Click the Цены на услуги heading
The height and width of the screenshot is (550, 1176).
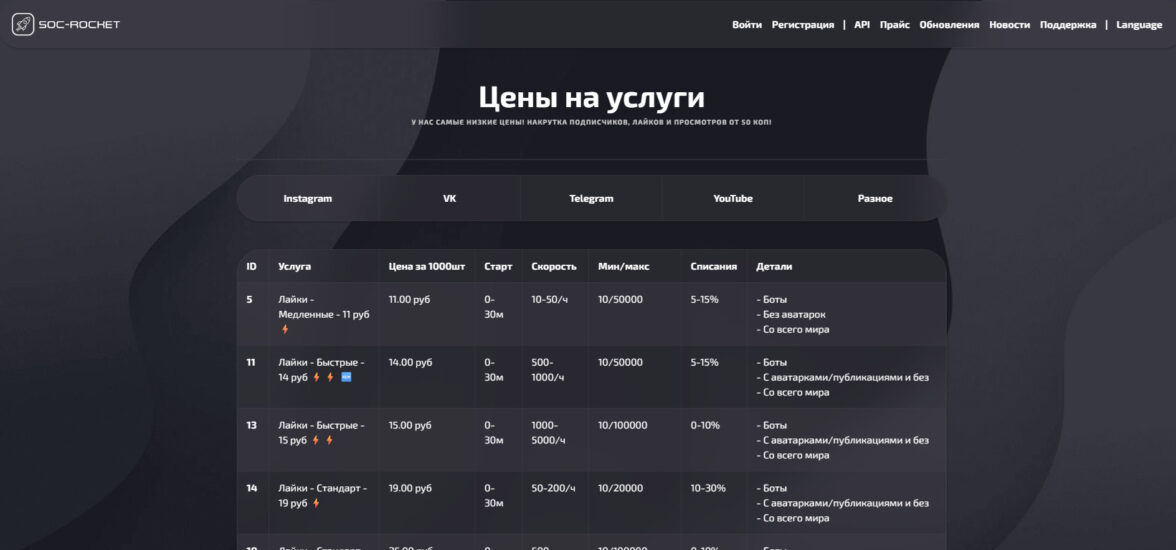coord(592,98)
